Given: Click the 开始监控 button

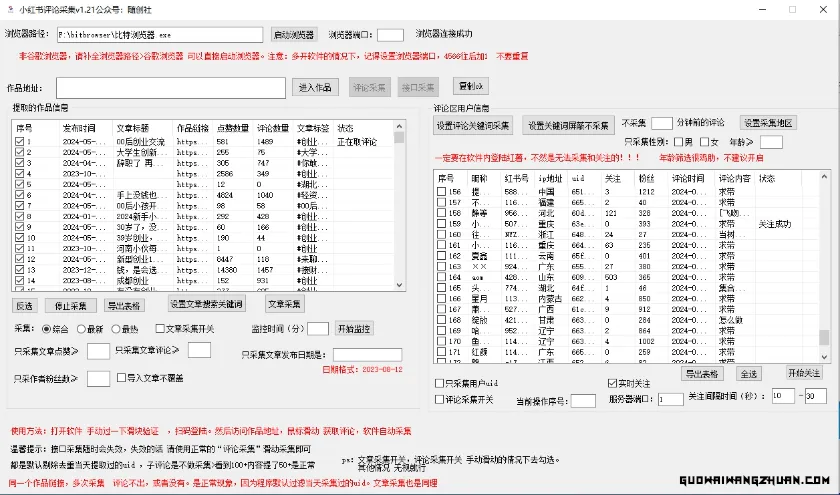Looking at the screenshot, I should point(354,328).
